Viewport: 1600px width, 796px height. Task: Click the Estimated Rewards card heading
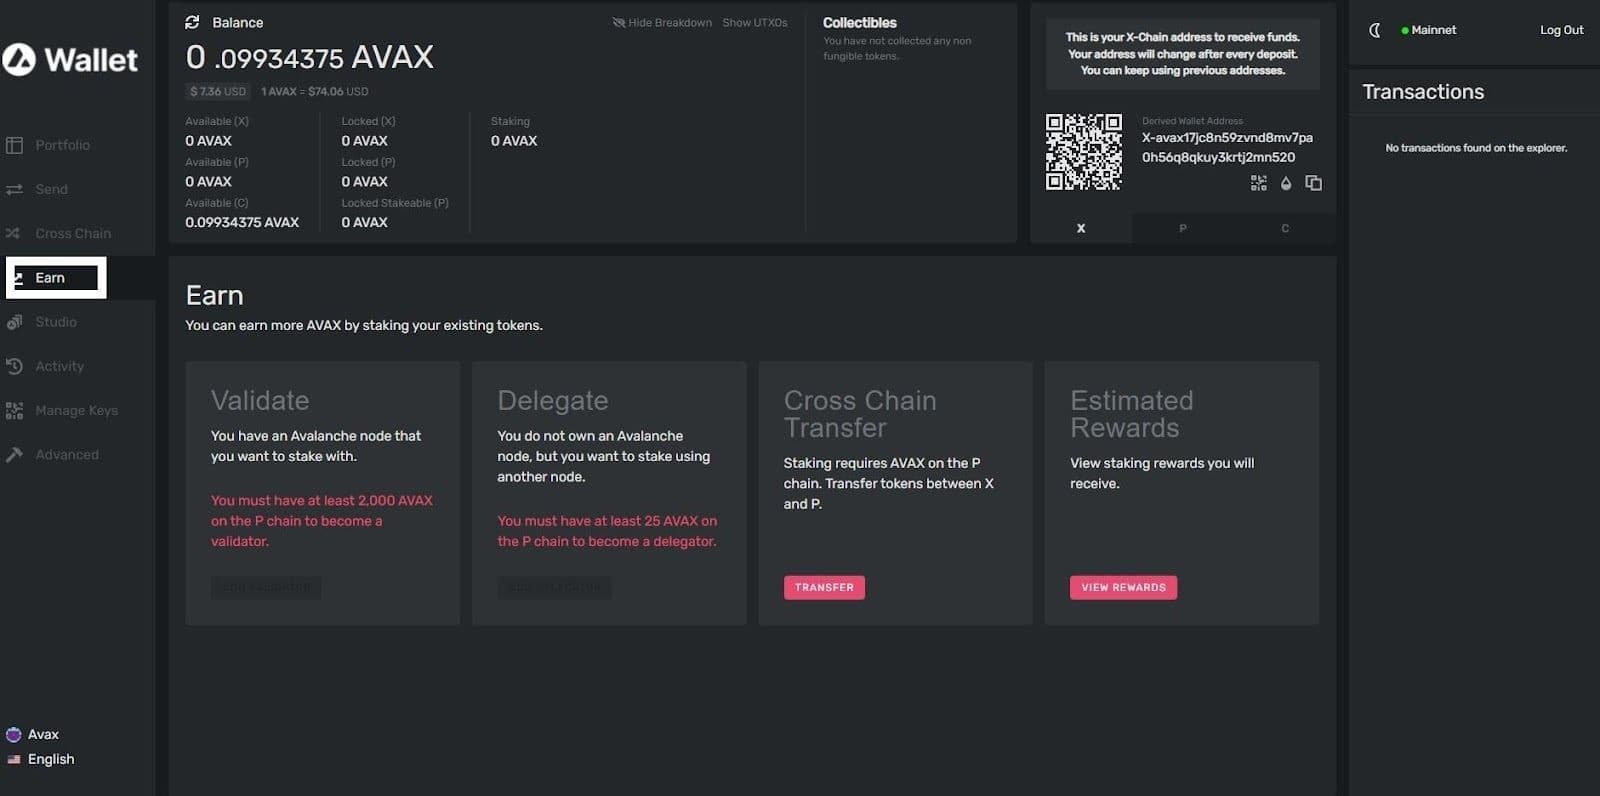(1131, 414)
